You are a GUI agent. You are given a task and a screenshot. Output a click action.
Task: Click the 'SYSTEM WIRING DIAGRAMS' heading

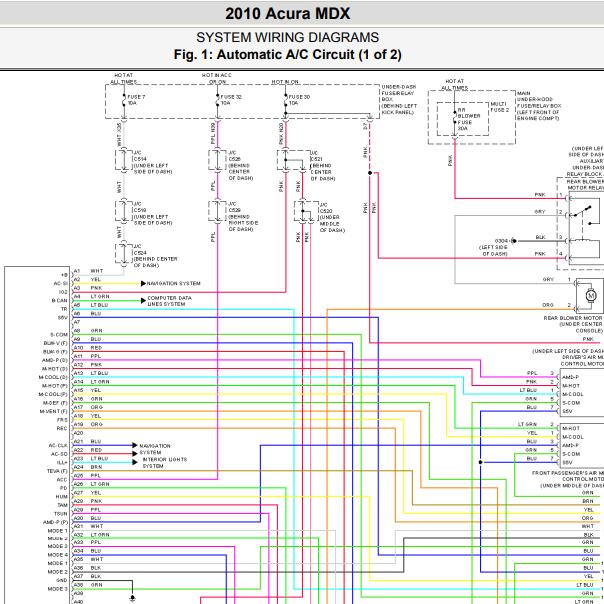tap(287, 38)
